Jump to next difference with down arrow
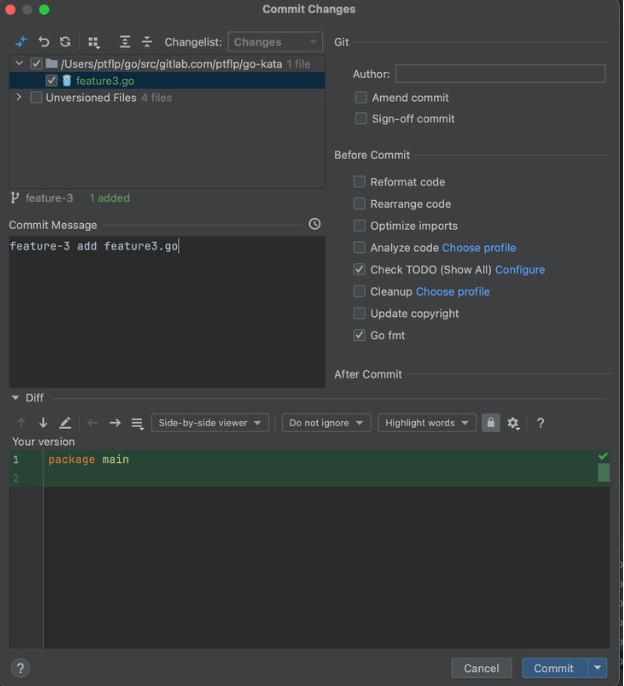Viewport: 624px width, 686px height. (43, 423)
